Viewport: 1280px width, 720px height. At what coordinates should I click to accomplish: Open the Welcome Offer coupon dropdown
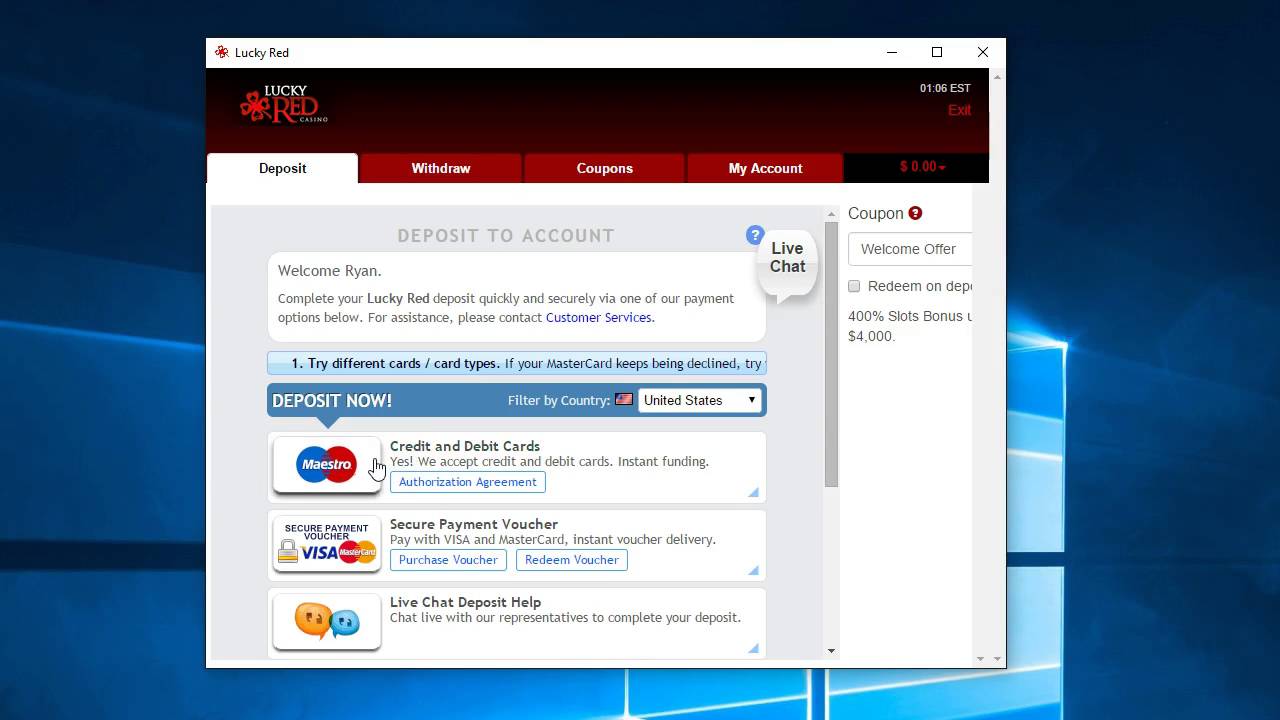pyautogui.click(x=910, y=249)
